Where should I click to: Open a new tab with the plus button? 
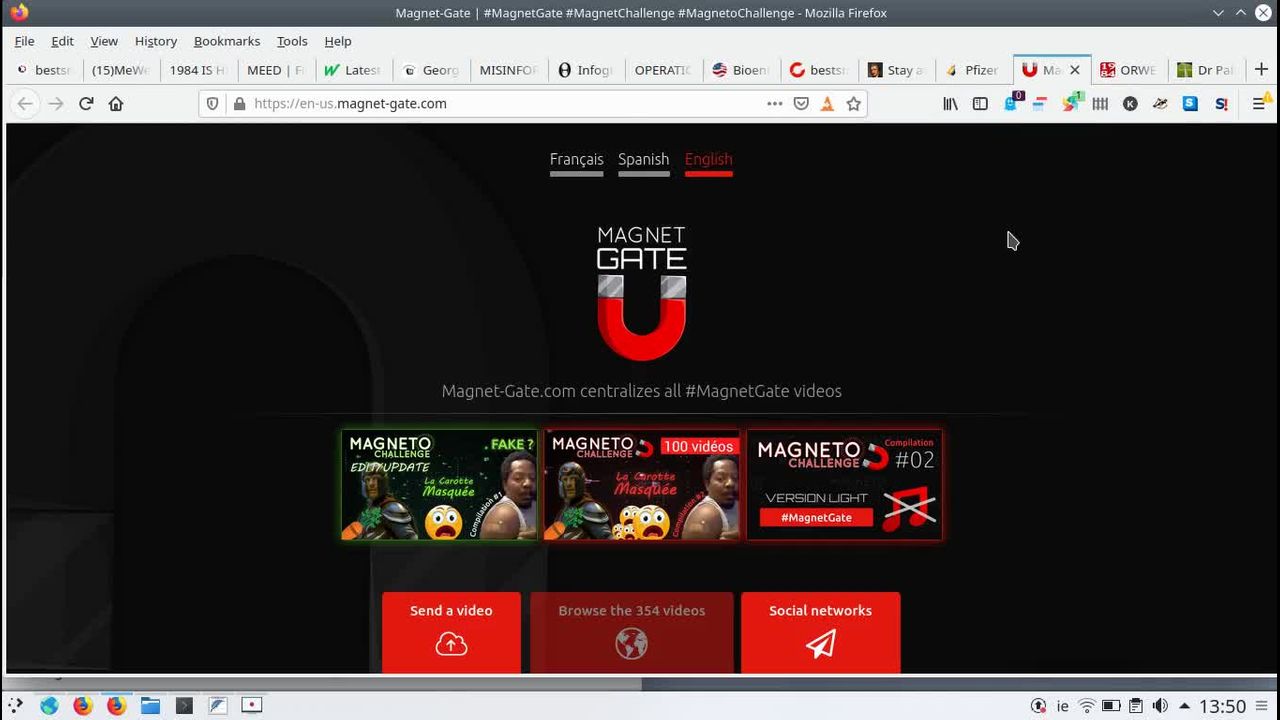[x=1261, y=70]
